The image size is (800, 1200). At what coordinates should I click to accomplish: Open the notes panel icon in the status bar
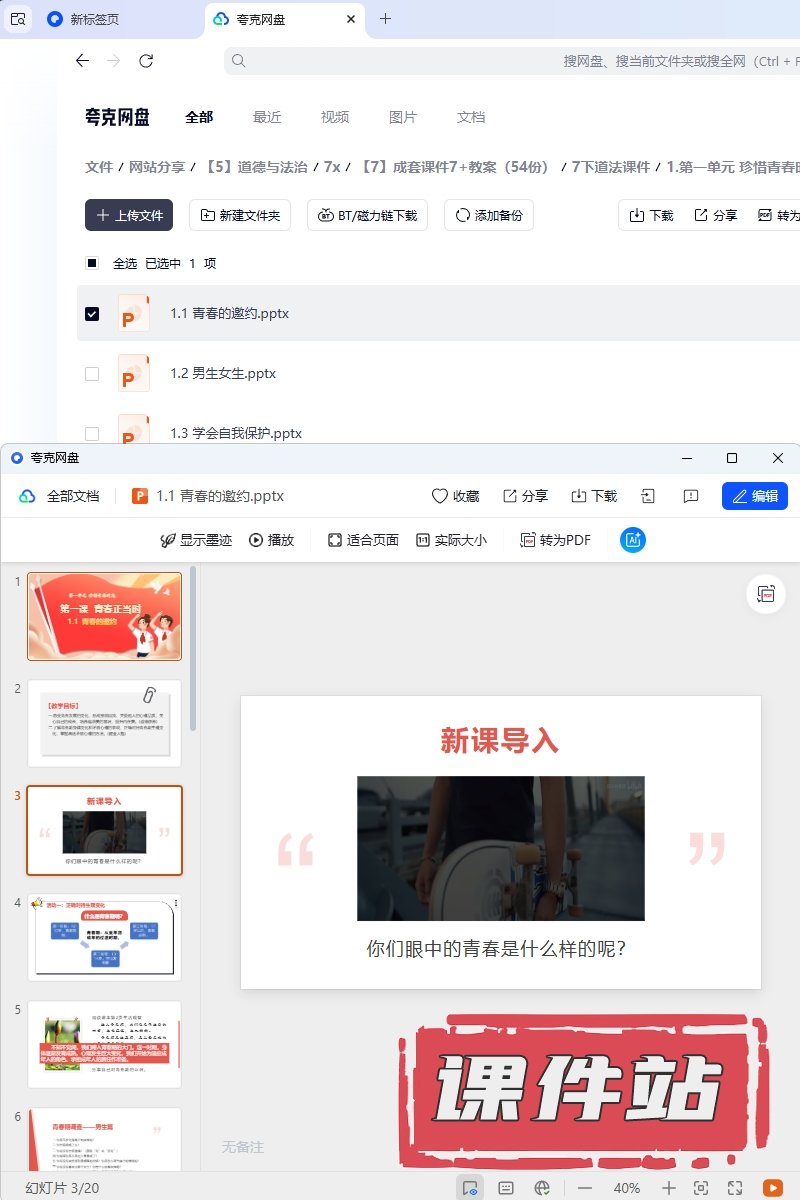pyautogui.click(x=506, y=1187)
